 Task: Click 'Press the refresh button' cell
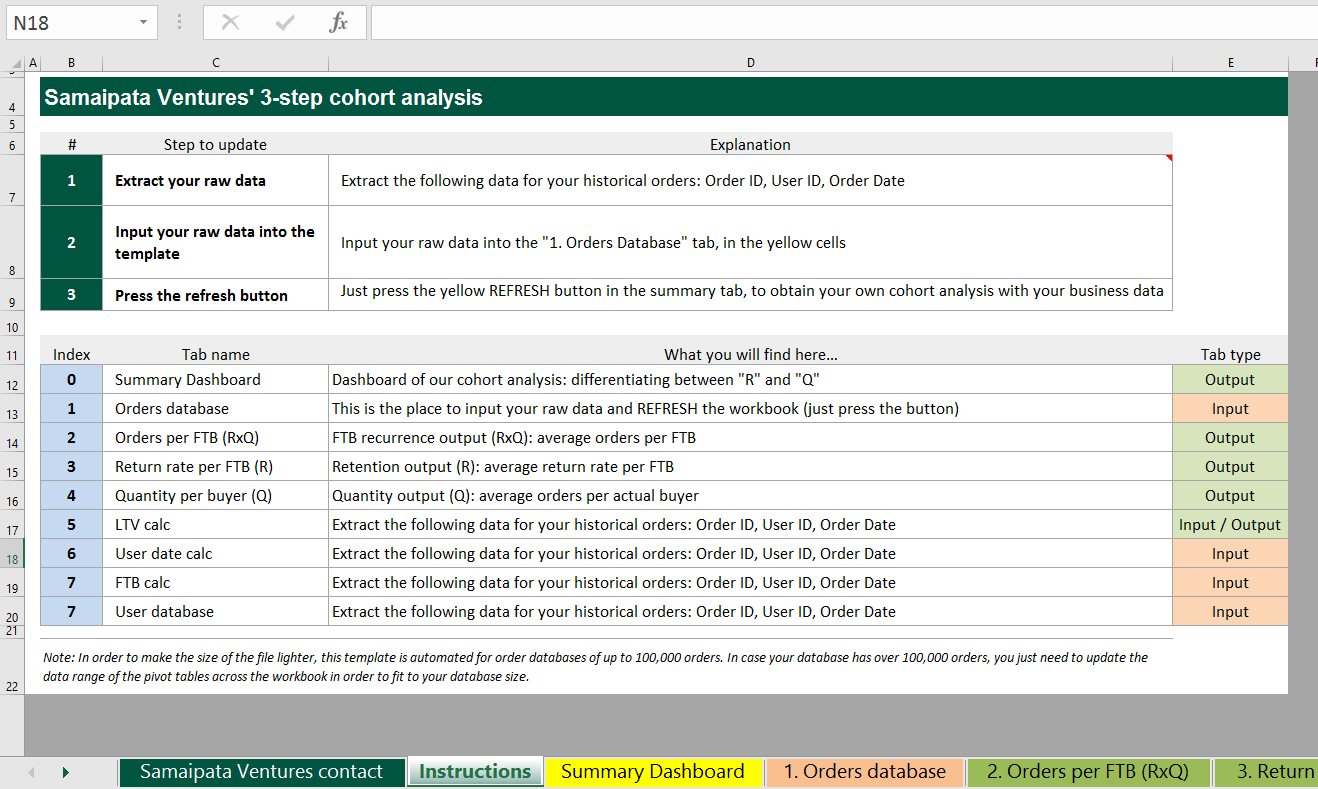point(215,295)
